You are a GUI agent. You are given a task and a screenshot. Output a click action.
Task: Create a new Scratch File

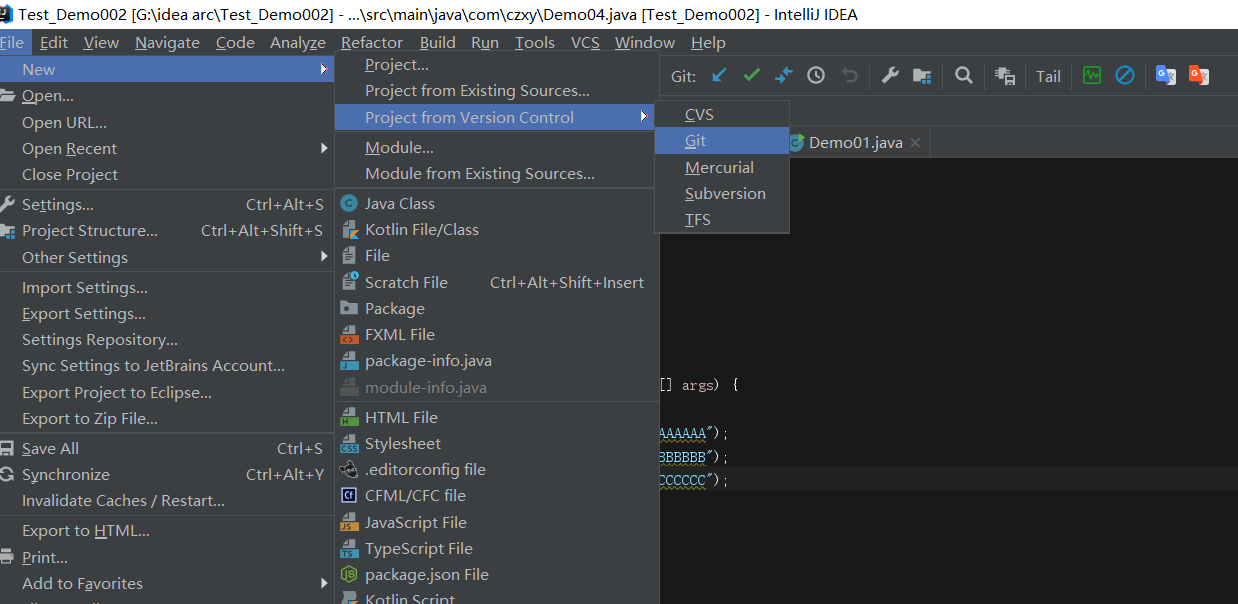[x=495, y=282]
